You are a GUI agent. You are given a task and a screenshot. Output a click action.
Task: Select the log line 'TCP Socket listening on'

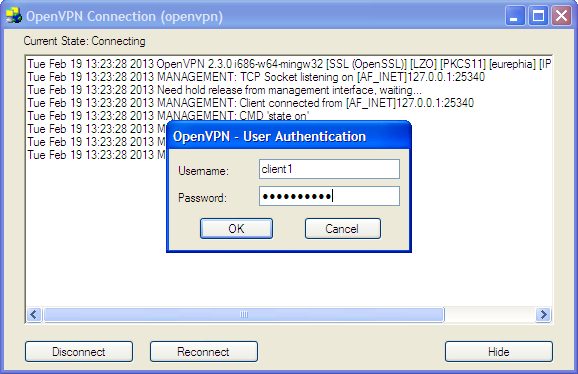pos(256,77)
